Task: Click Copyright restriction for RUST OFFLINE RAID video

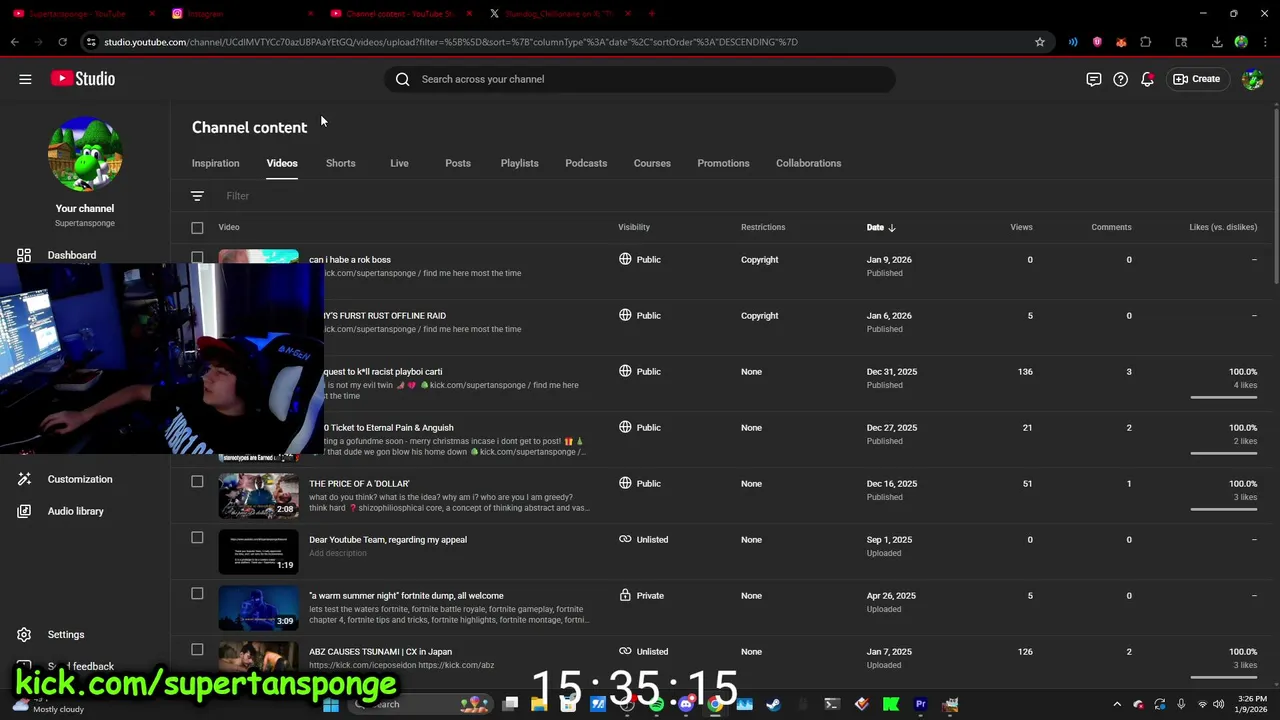Action: [x=760, y=315]
